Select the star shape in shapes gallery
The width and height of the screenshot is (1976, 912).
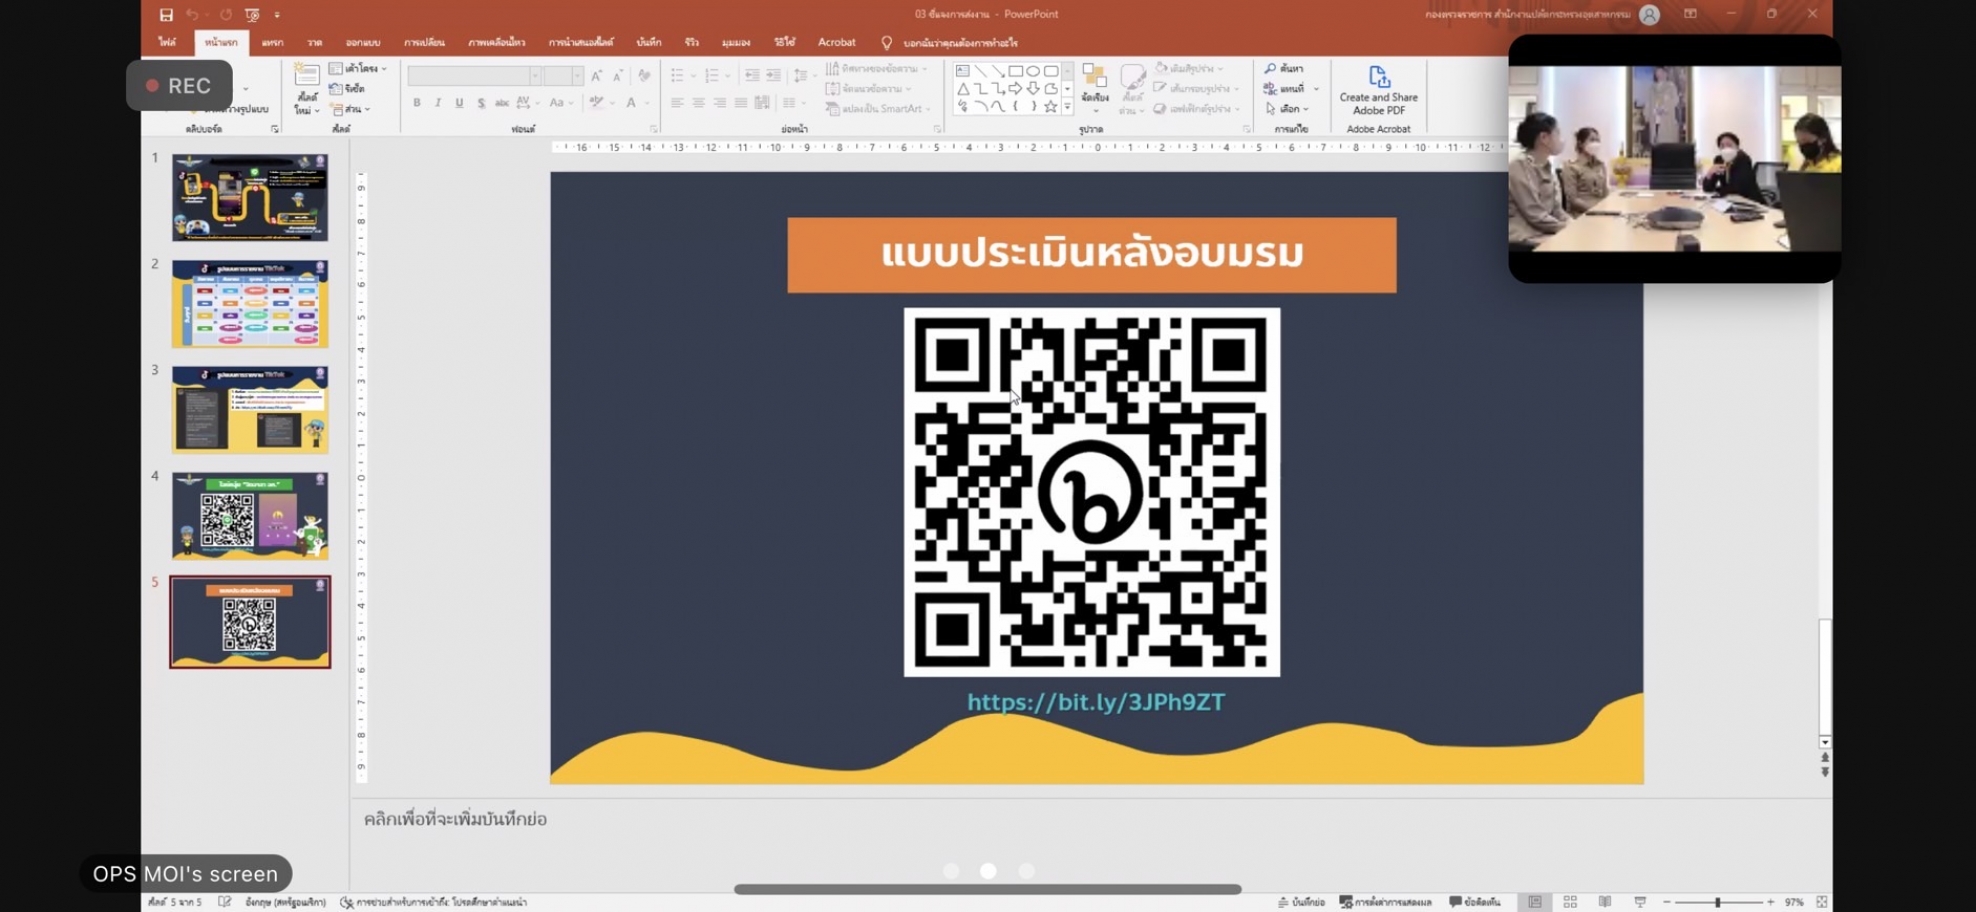click(x=1050, y=106)
